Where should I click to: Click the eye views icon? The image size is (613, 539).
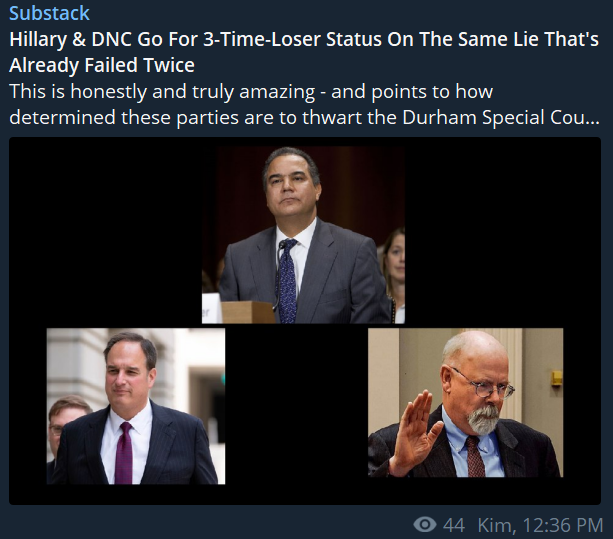(425, 524)
